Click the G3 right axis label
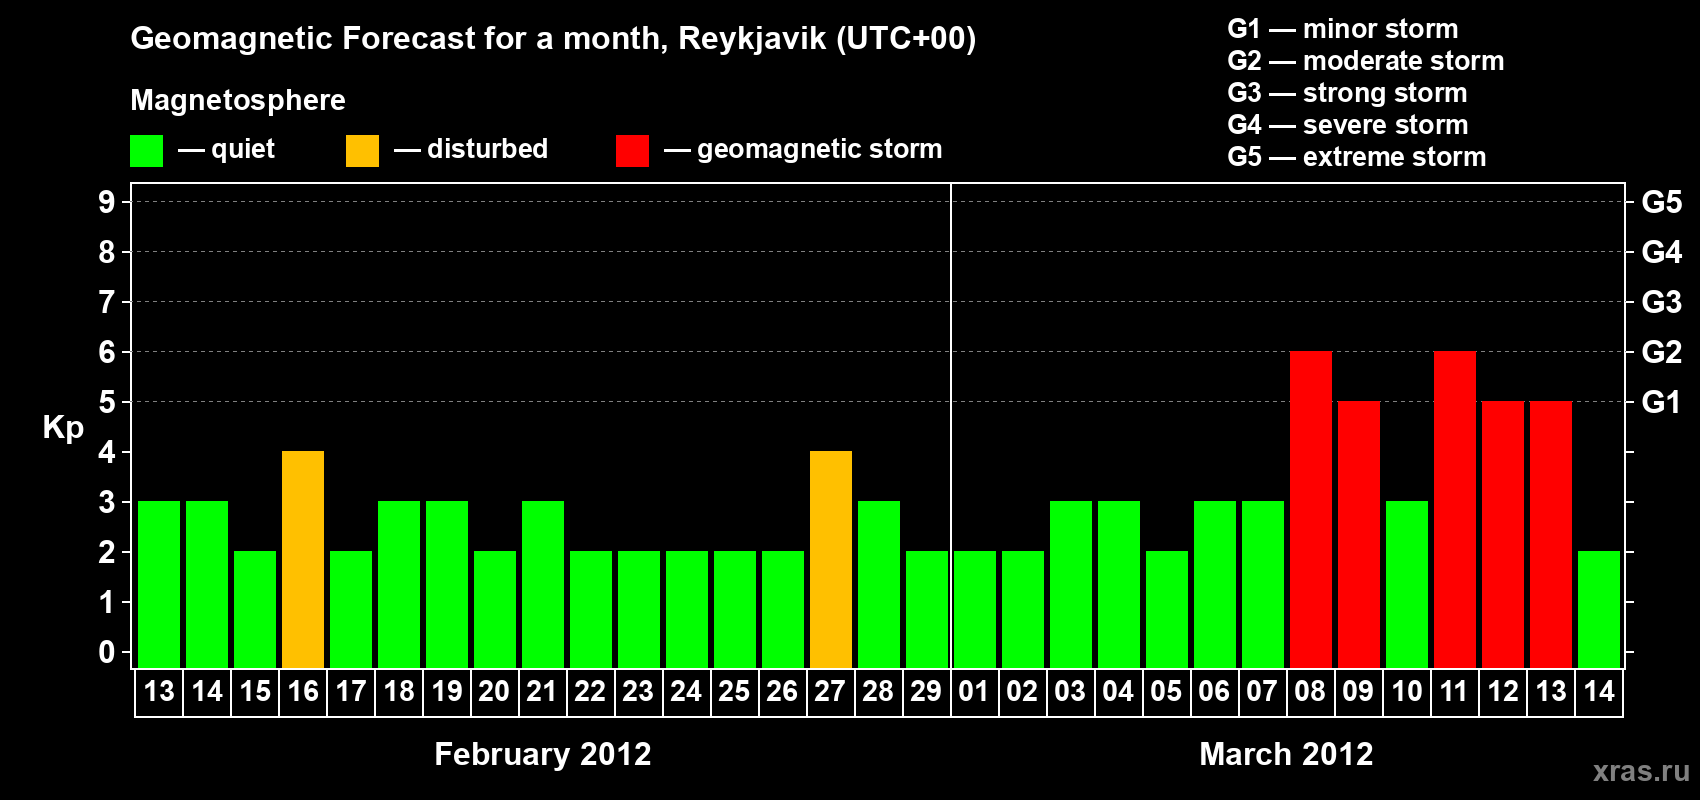Viewport: 1700px width, 800px height. point(1662,302)
